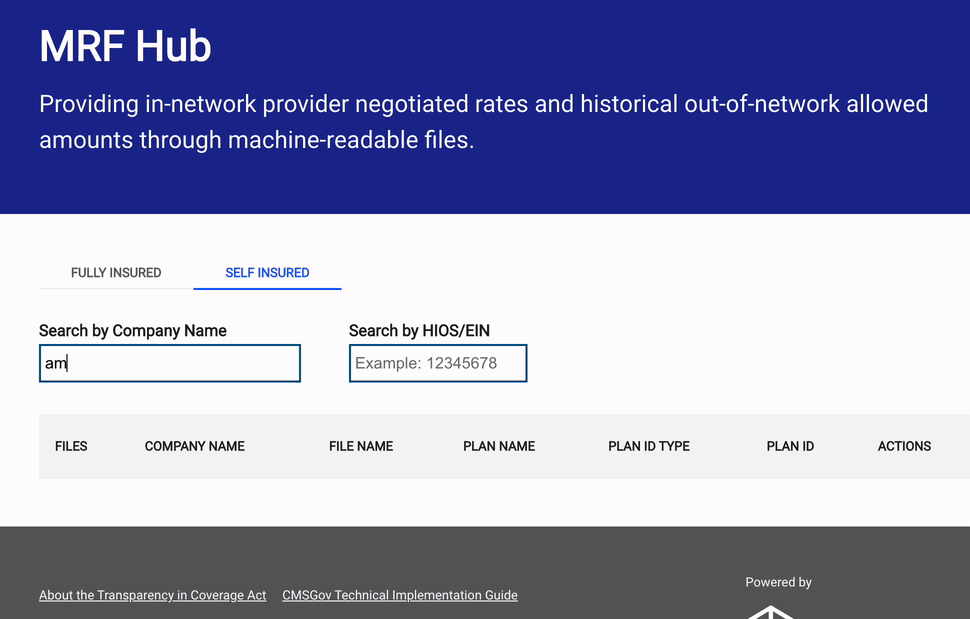Click the Powered by text in footer
The width and height of the screenshot is (970, 619).
778,582
